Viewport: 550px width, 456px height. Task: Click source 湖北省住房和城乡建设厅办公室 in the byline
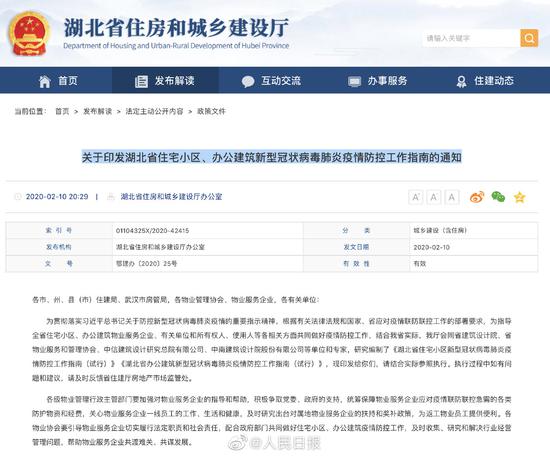point(171,196)
